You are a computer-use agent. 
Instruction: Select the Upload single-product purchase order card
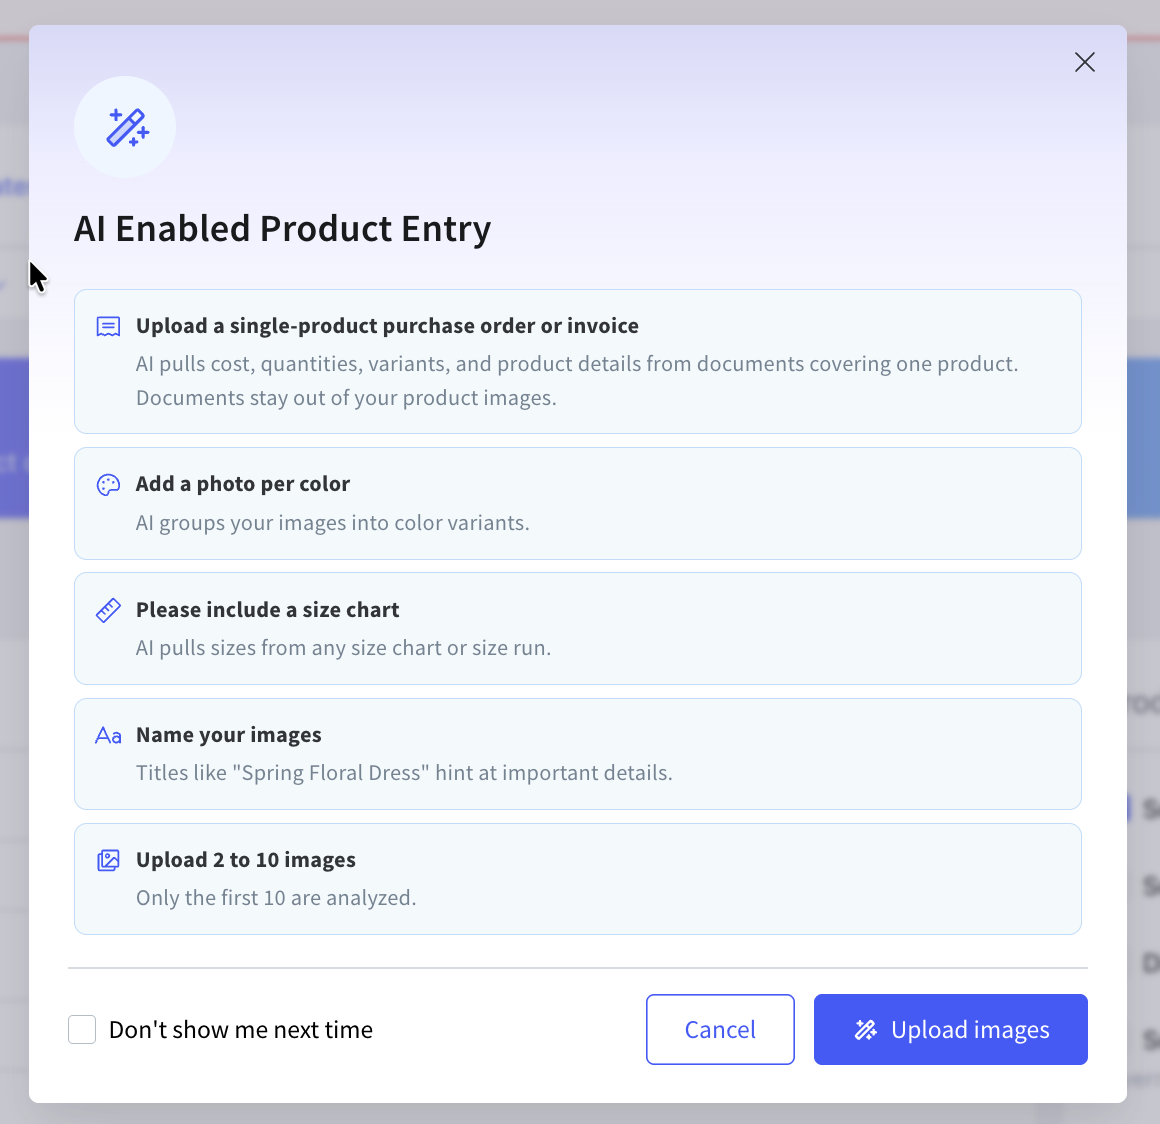578,362
